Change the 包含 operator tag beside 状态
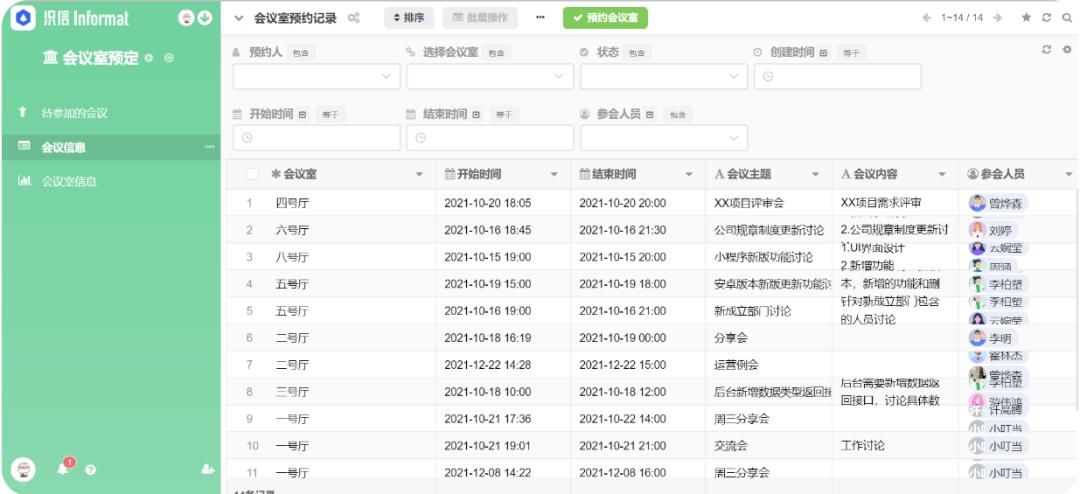Image resolution: width=1080 pixels, height=494 pixels. pyautogui.click(x=637, y=52)
